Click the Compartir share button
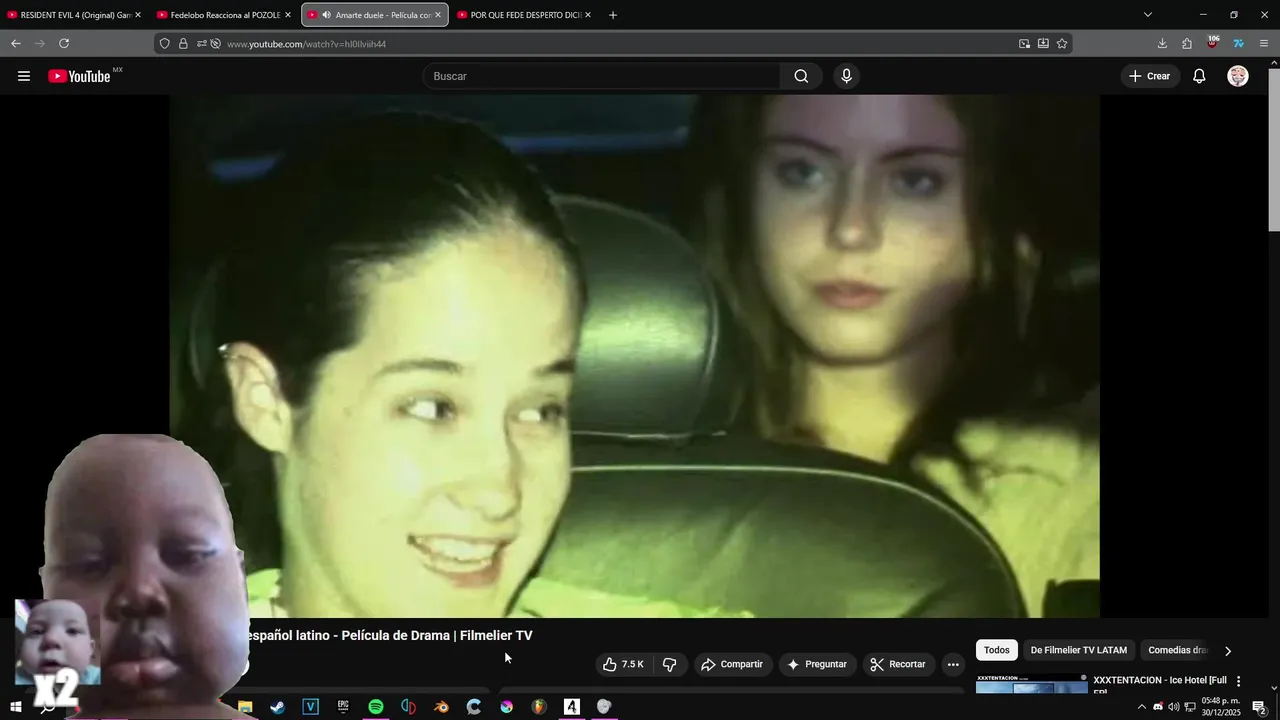1280x720 pixels. coord(732,664)
